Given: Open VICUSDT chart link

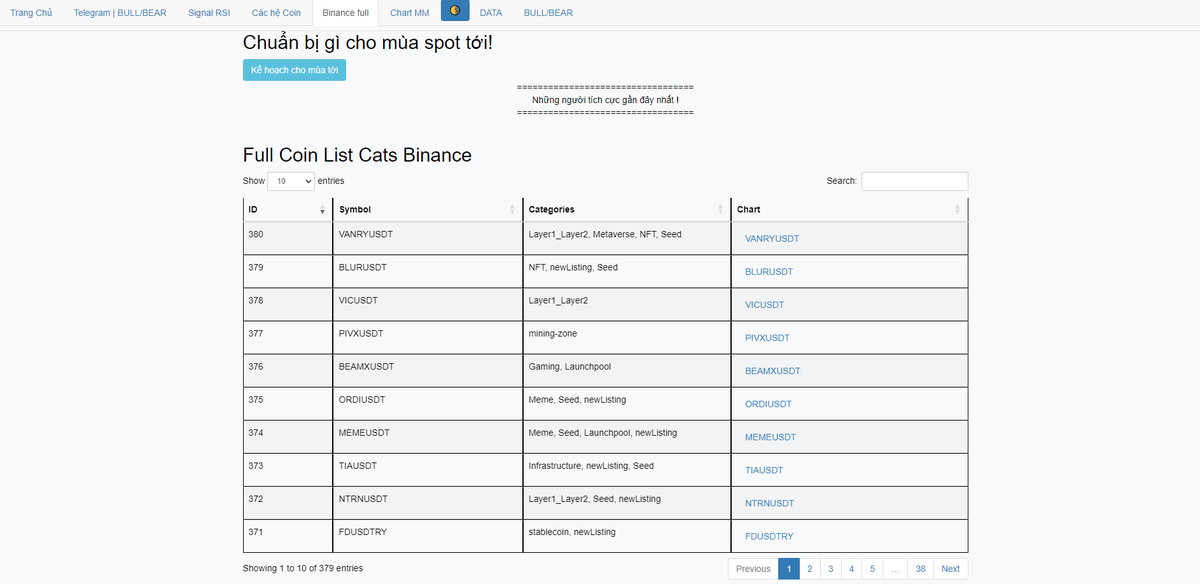Looking at the screenshot, I should click(765, 305).
